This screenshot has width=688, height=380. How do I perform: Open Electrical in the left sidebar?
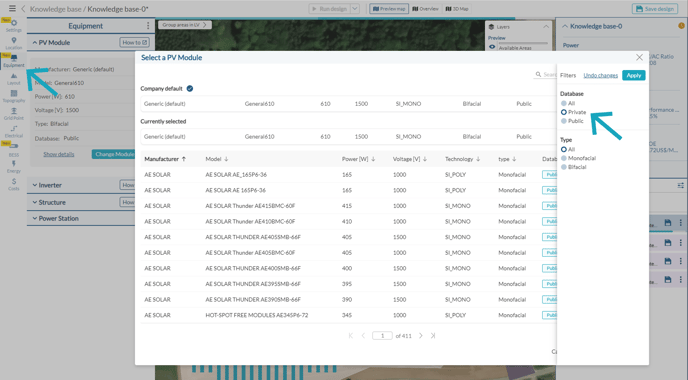[14, 132]
